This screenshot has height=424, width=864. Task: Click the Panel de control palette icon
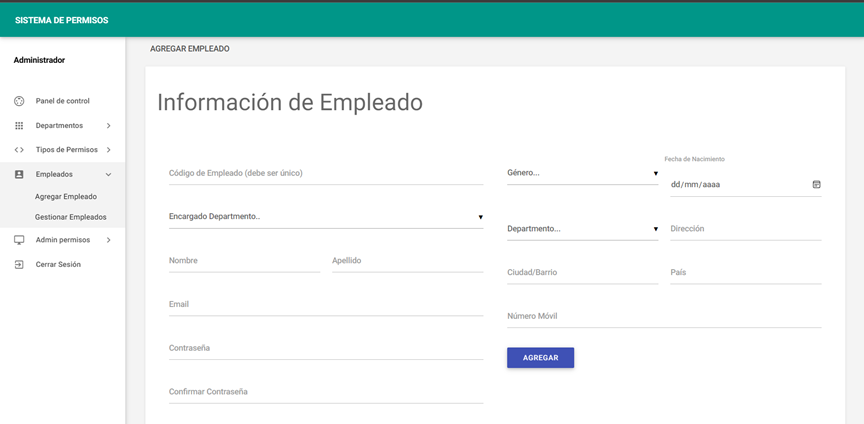(x=19, y=101)
